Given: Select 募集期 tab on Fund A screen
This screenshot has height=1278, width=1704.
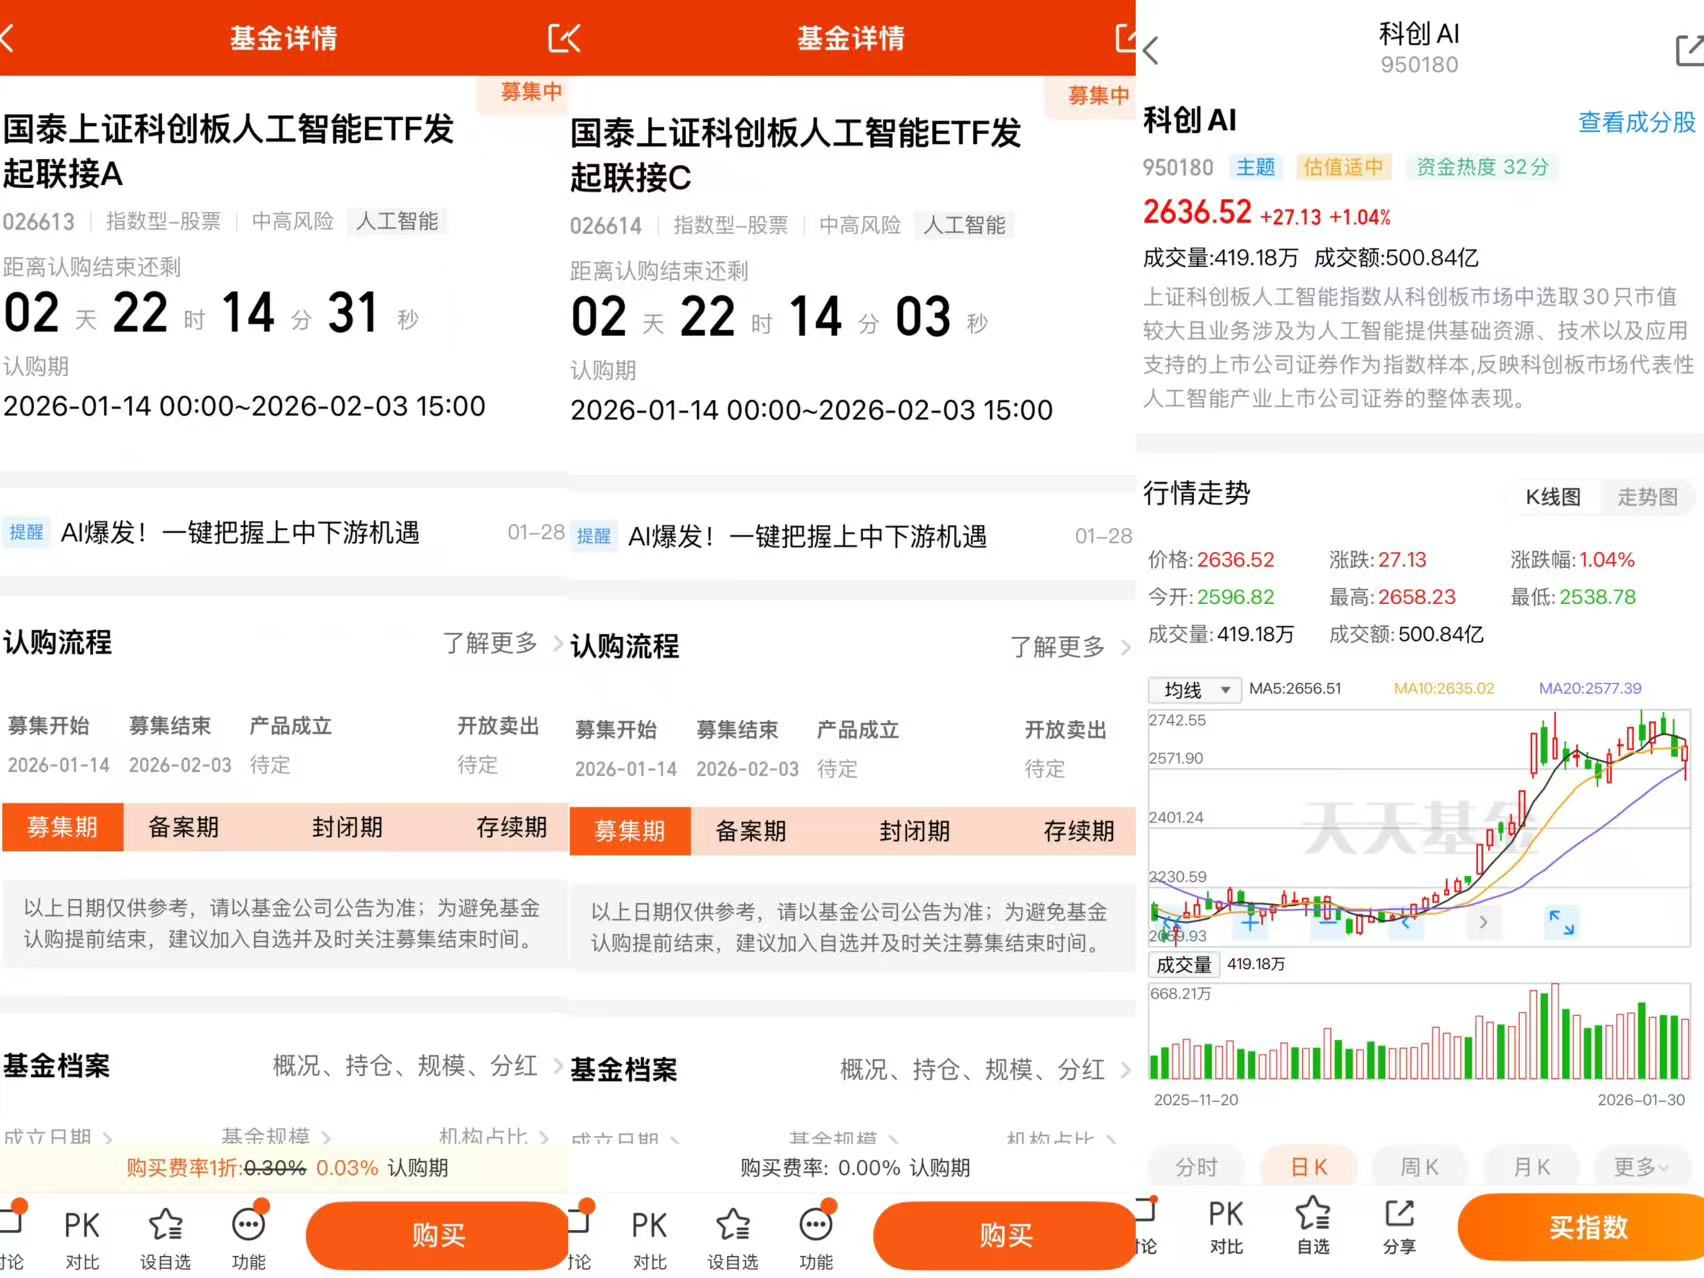Looking at the screenshot, I should click(62, 827).
